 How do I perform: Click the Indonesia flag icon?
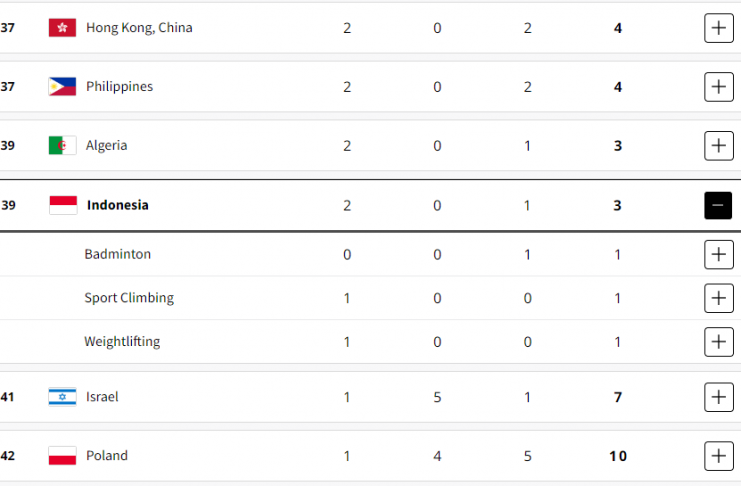pyautogui.click(x=62, y=205)
